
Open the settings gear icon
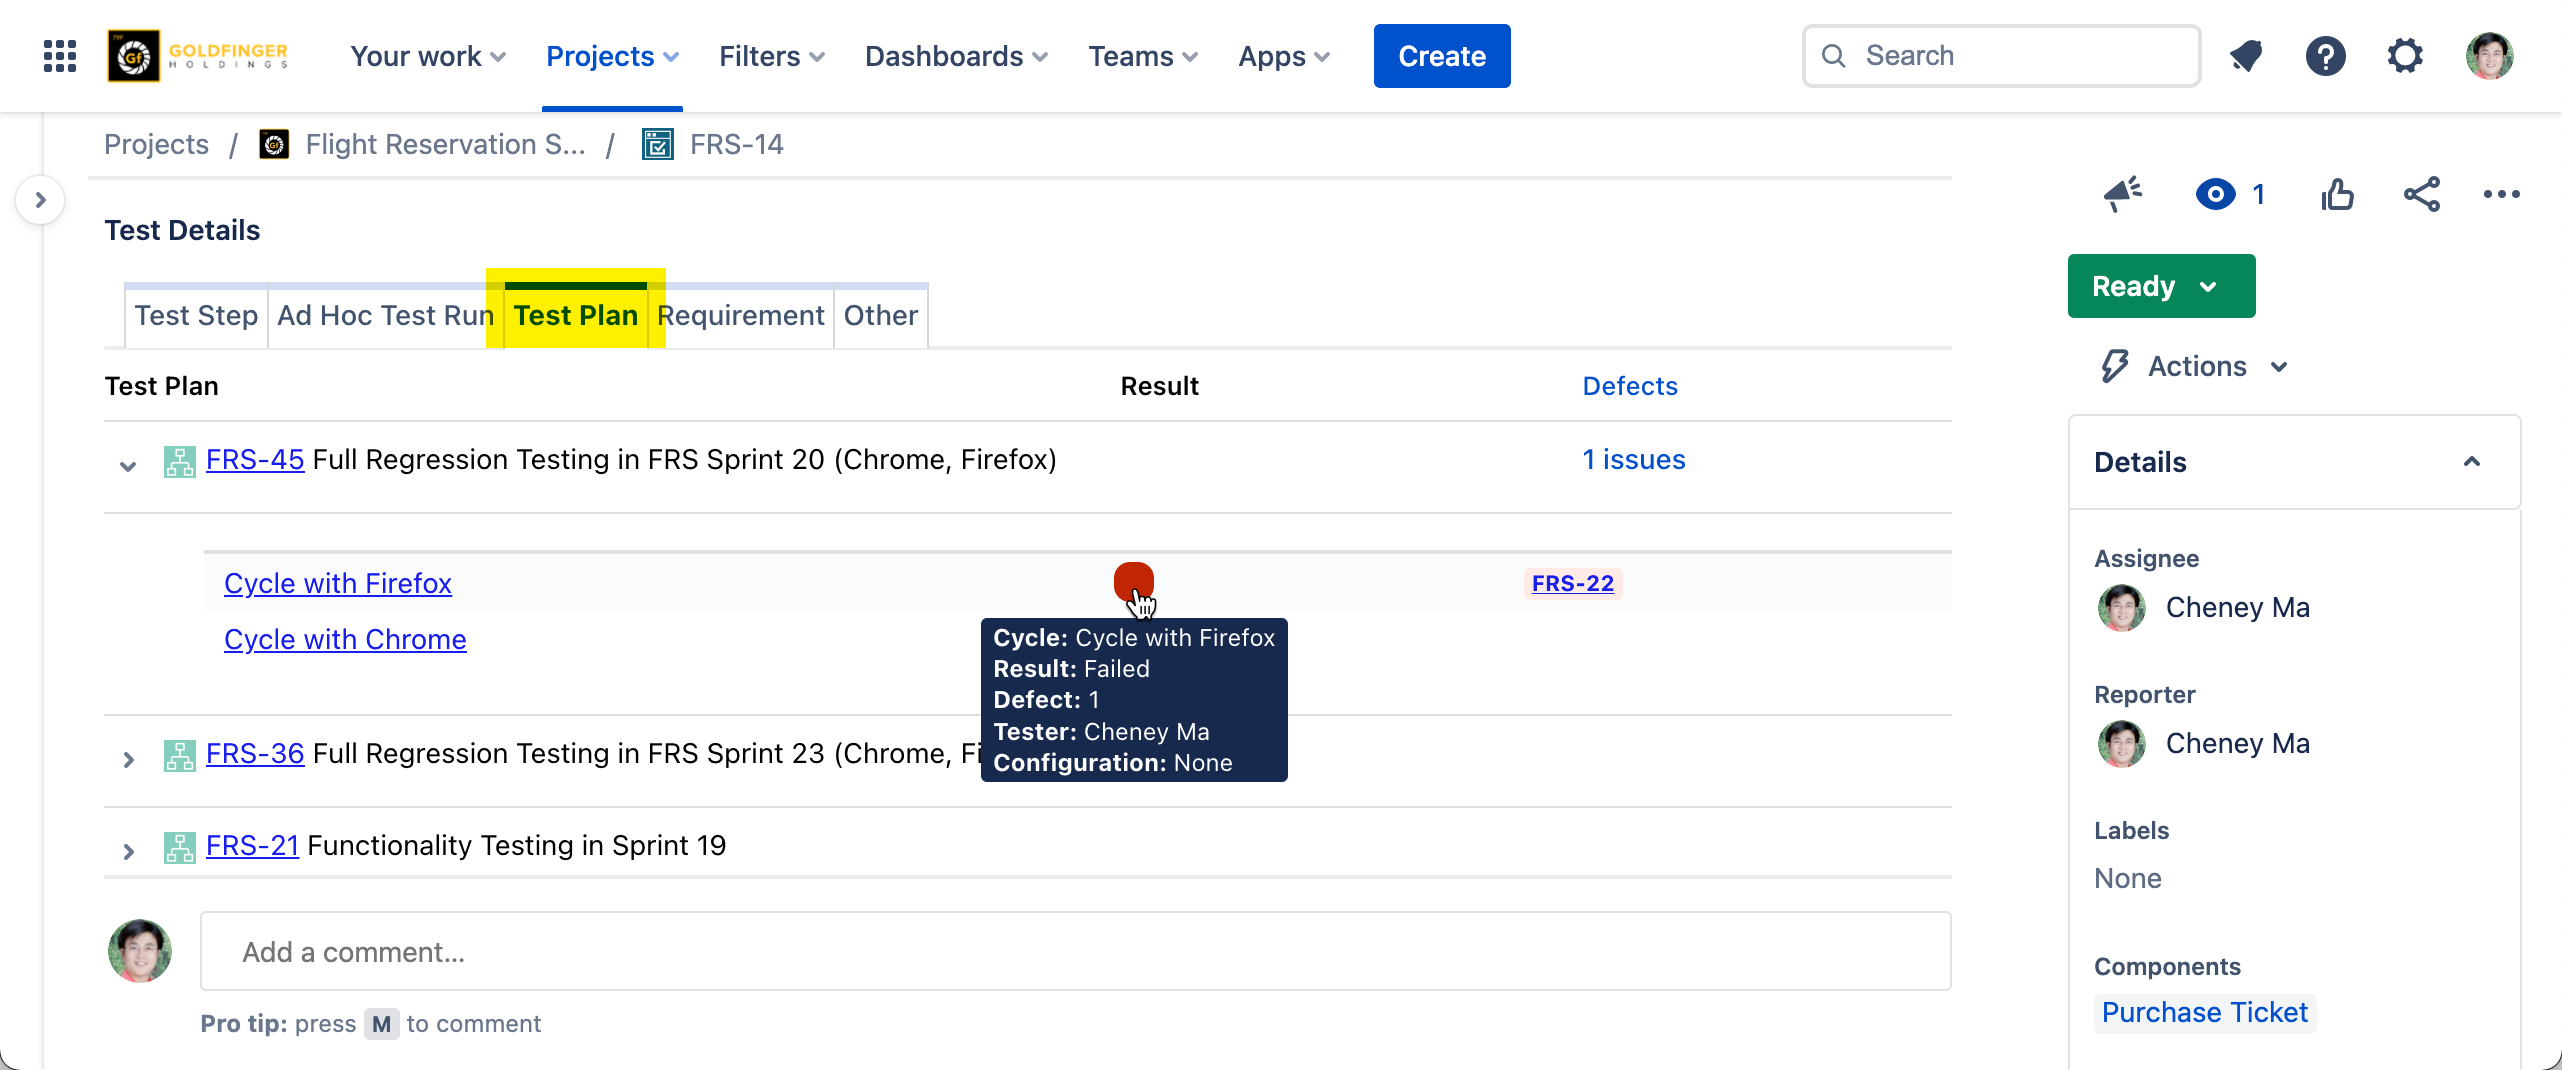2405,56
